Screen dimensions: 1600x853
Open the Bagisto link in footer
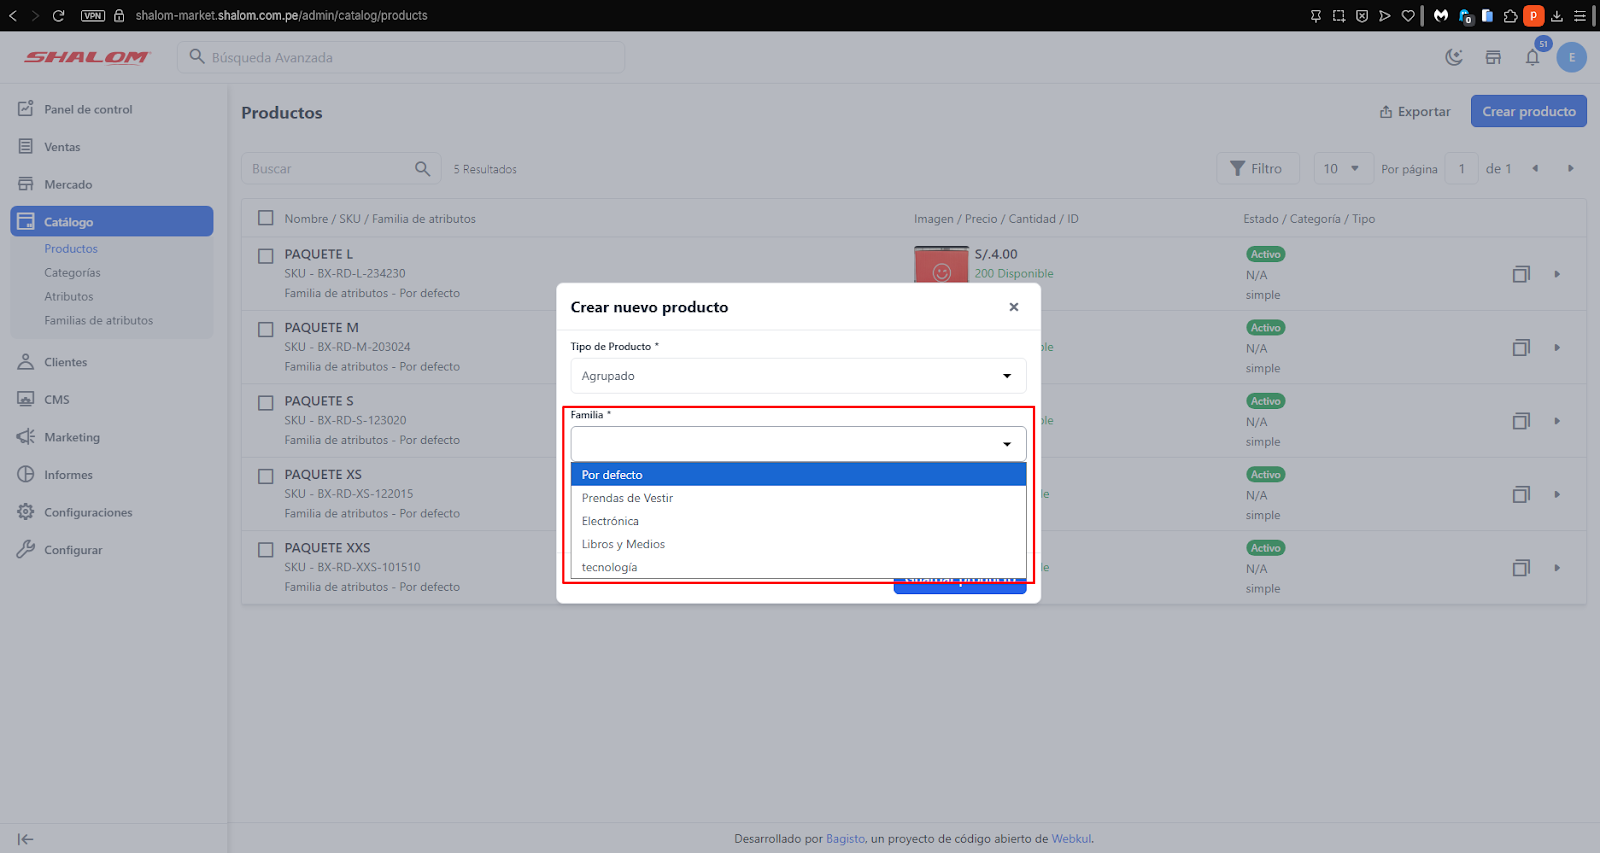tap(845, 839)
